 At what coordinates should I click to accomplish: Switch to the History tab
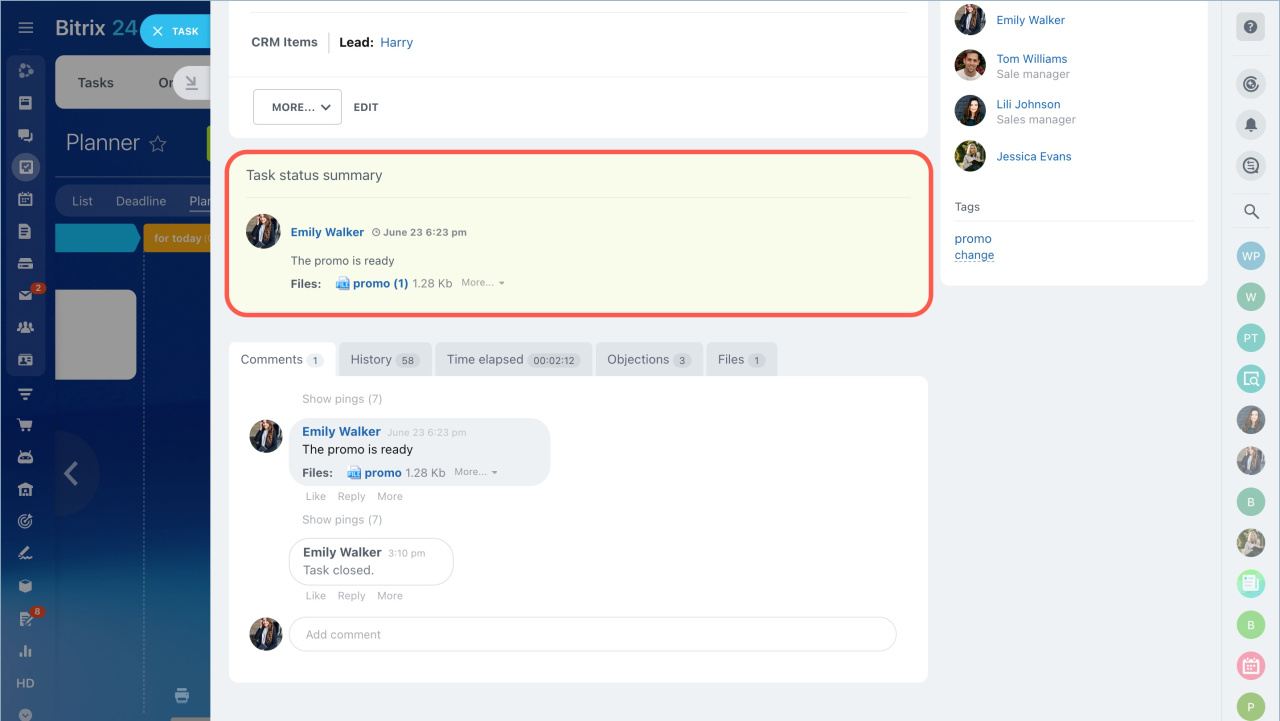tap(385, 360)
